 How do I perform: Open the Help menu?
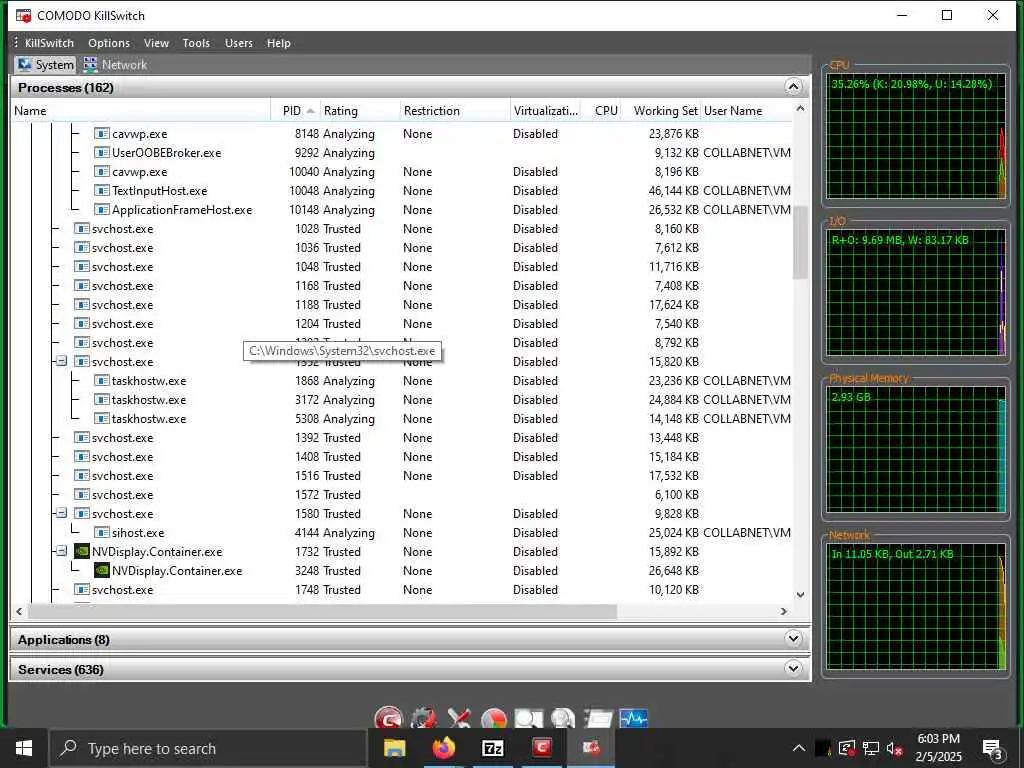tap(278, 43)
